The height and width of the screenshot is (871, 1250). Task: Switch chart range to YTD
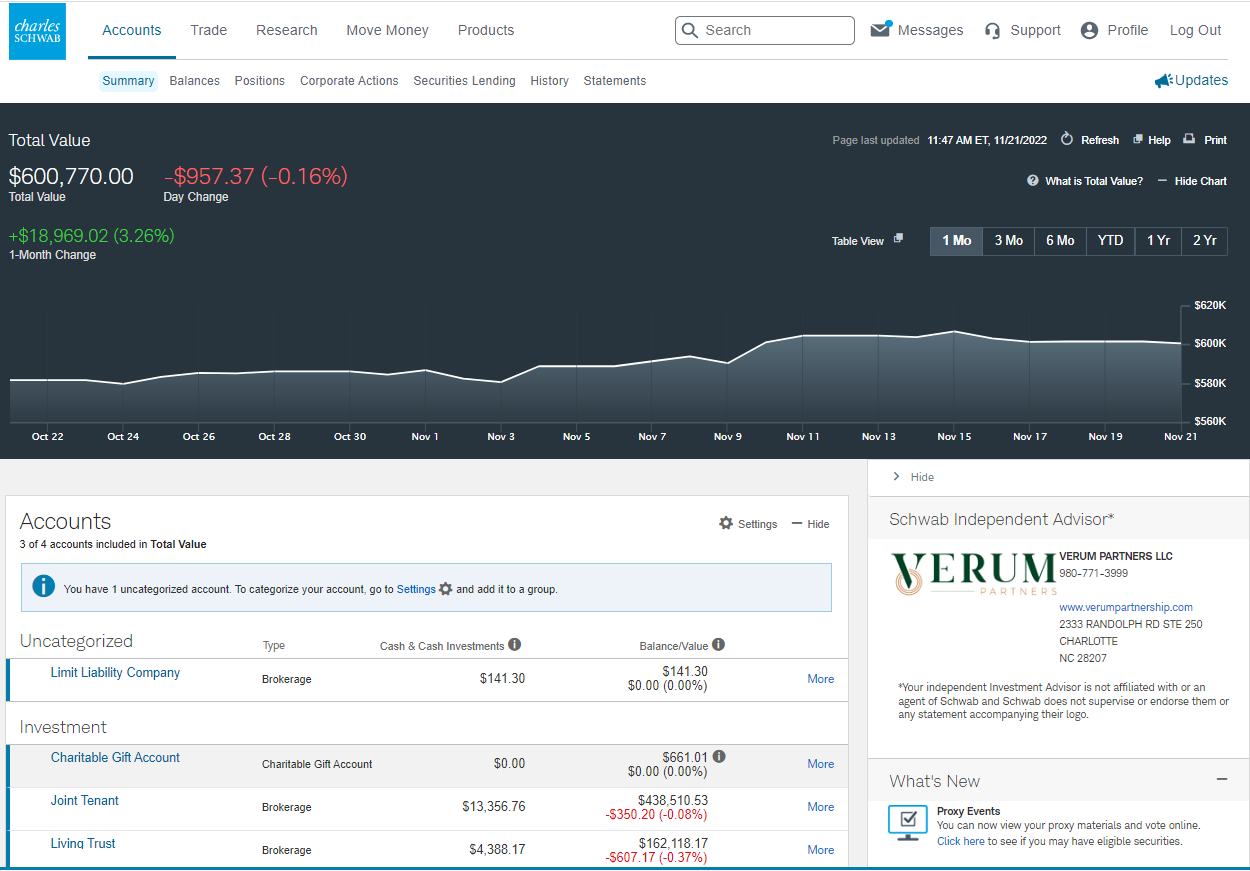(x=1110, y=241)
